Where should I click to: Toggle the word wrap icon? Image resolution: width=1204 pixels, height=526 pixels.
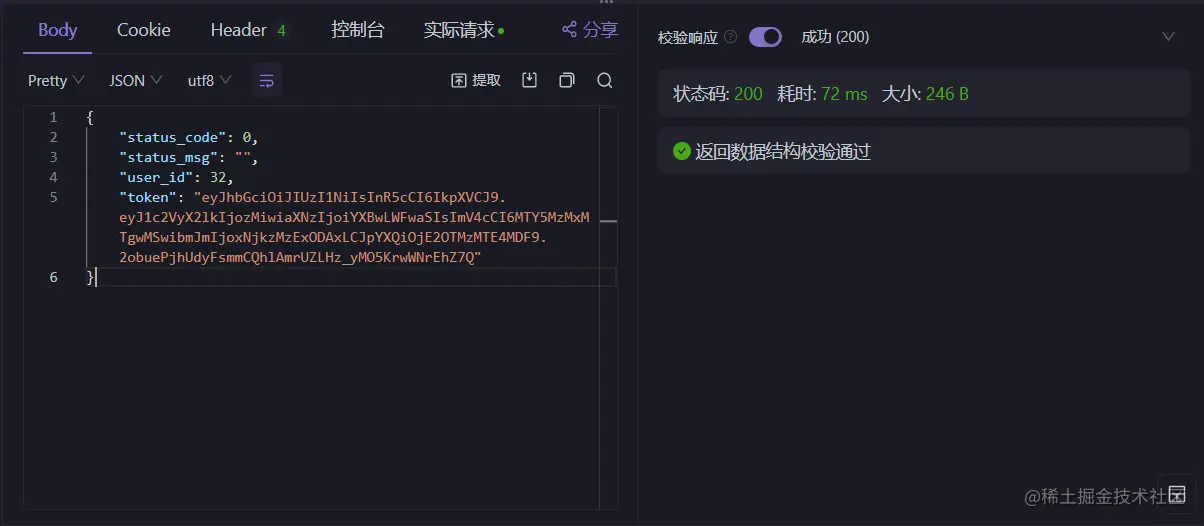click(x=267, y=80)
